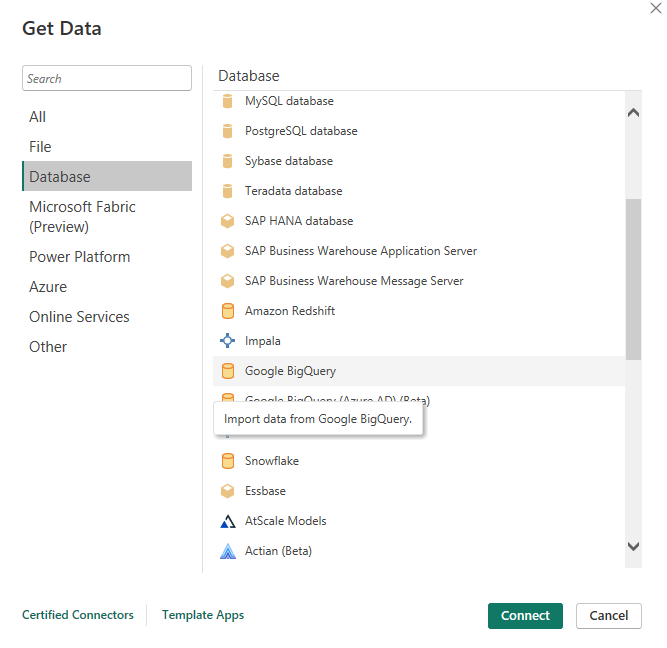Select the All category
The height and width of the screenshot is (648, 667).
tap(107, 117)
